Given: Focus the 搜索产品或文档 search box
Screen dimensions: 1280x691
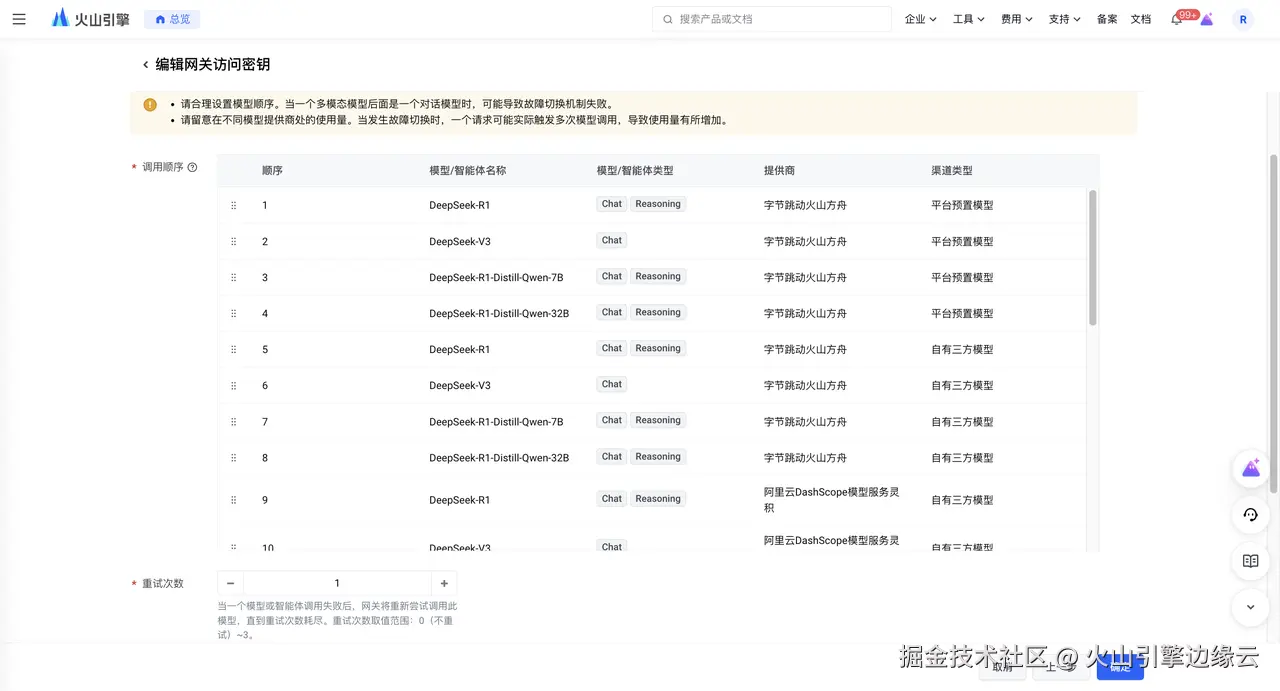Looking at the screenshot, I should click(771, 19).
